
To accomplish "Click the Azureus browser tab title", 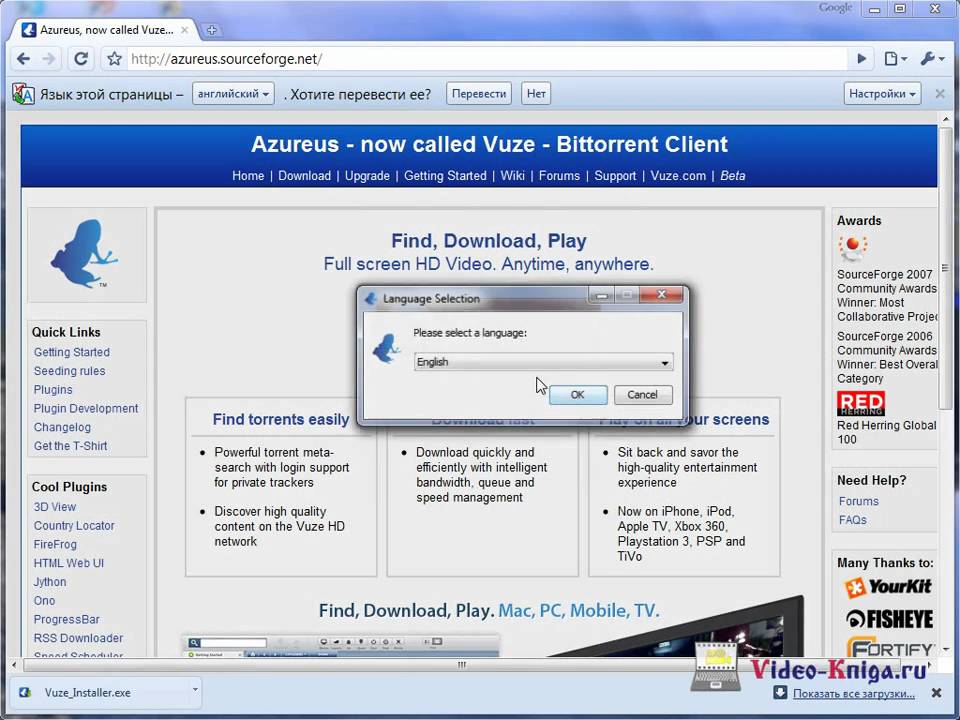I will coord(107,30).
